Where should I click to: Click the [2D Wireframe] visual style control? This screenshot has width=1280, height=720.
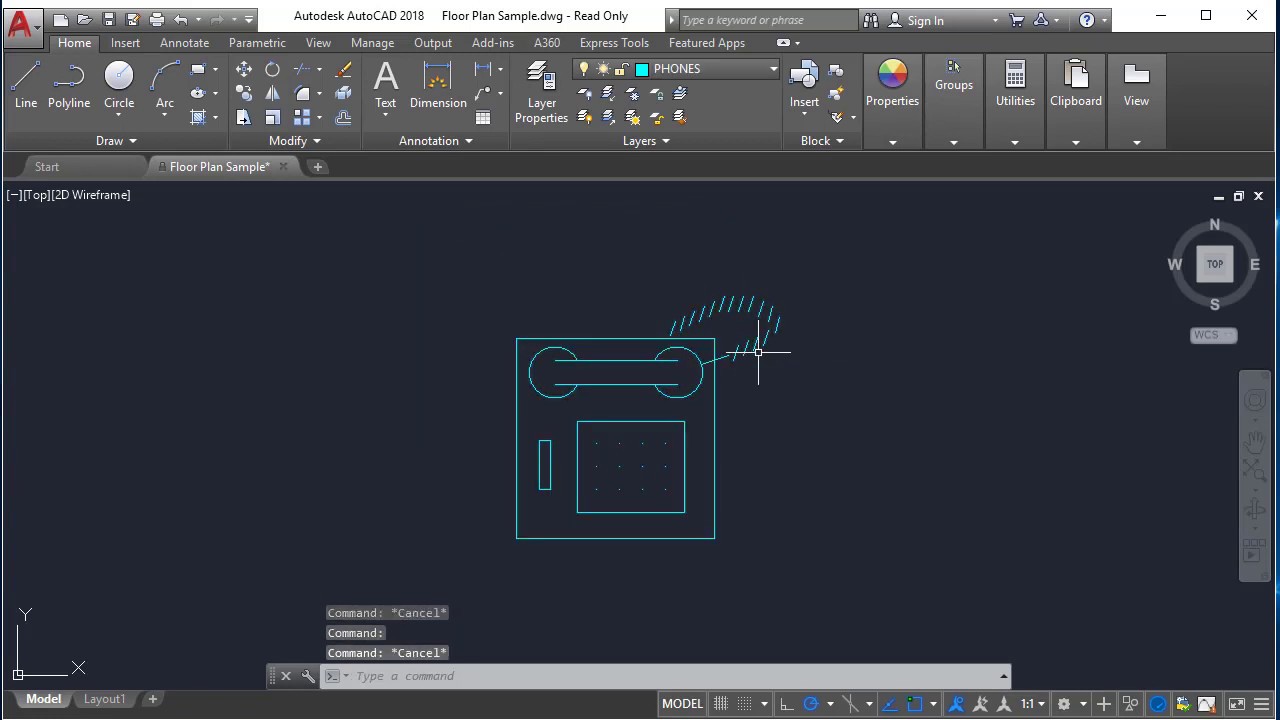[x=92, y=195]
